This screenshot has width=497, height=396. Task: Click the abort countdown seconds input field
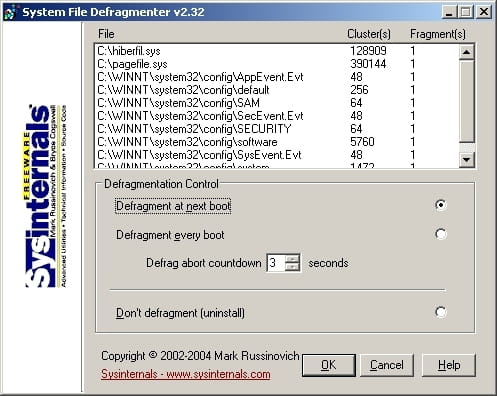(276, 263)
